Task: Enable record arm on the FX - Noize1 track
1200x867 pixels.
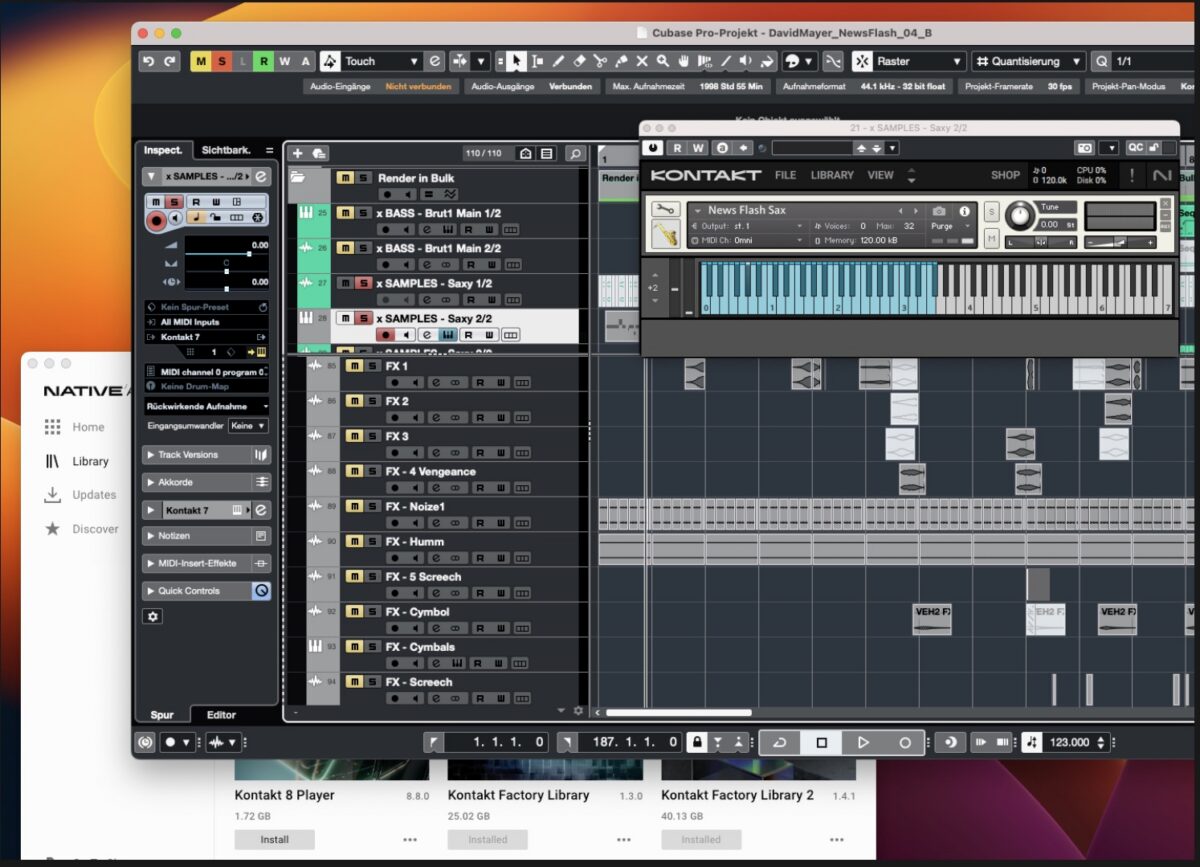Action: click(x=395, y=522)
